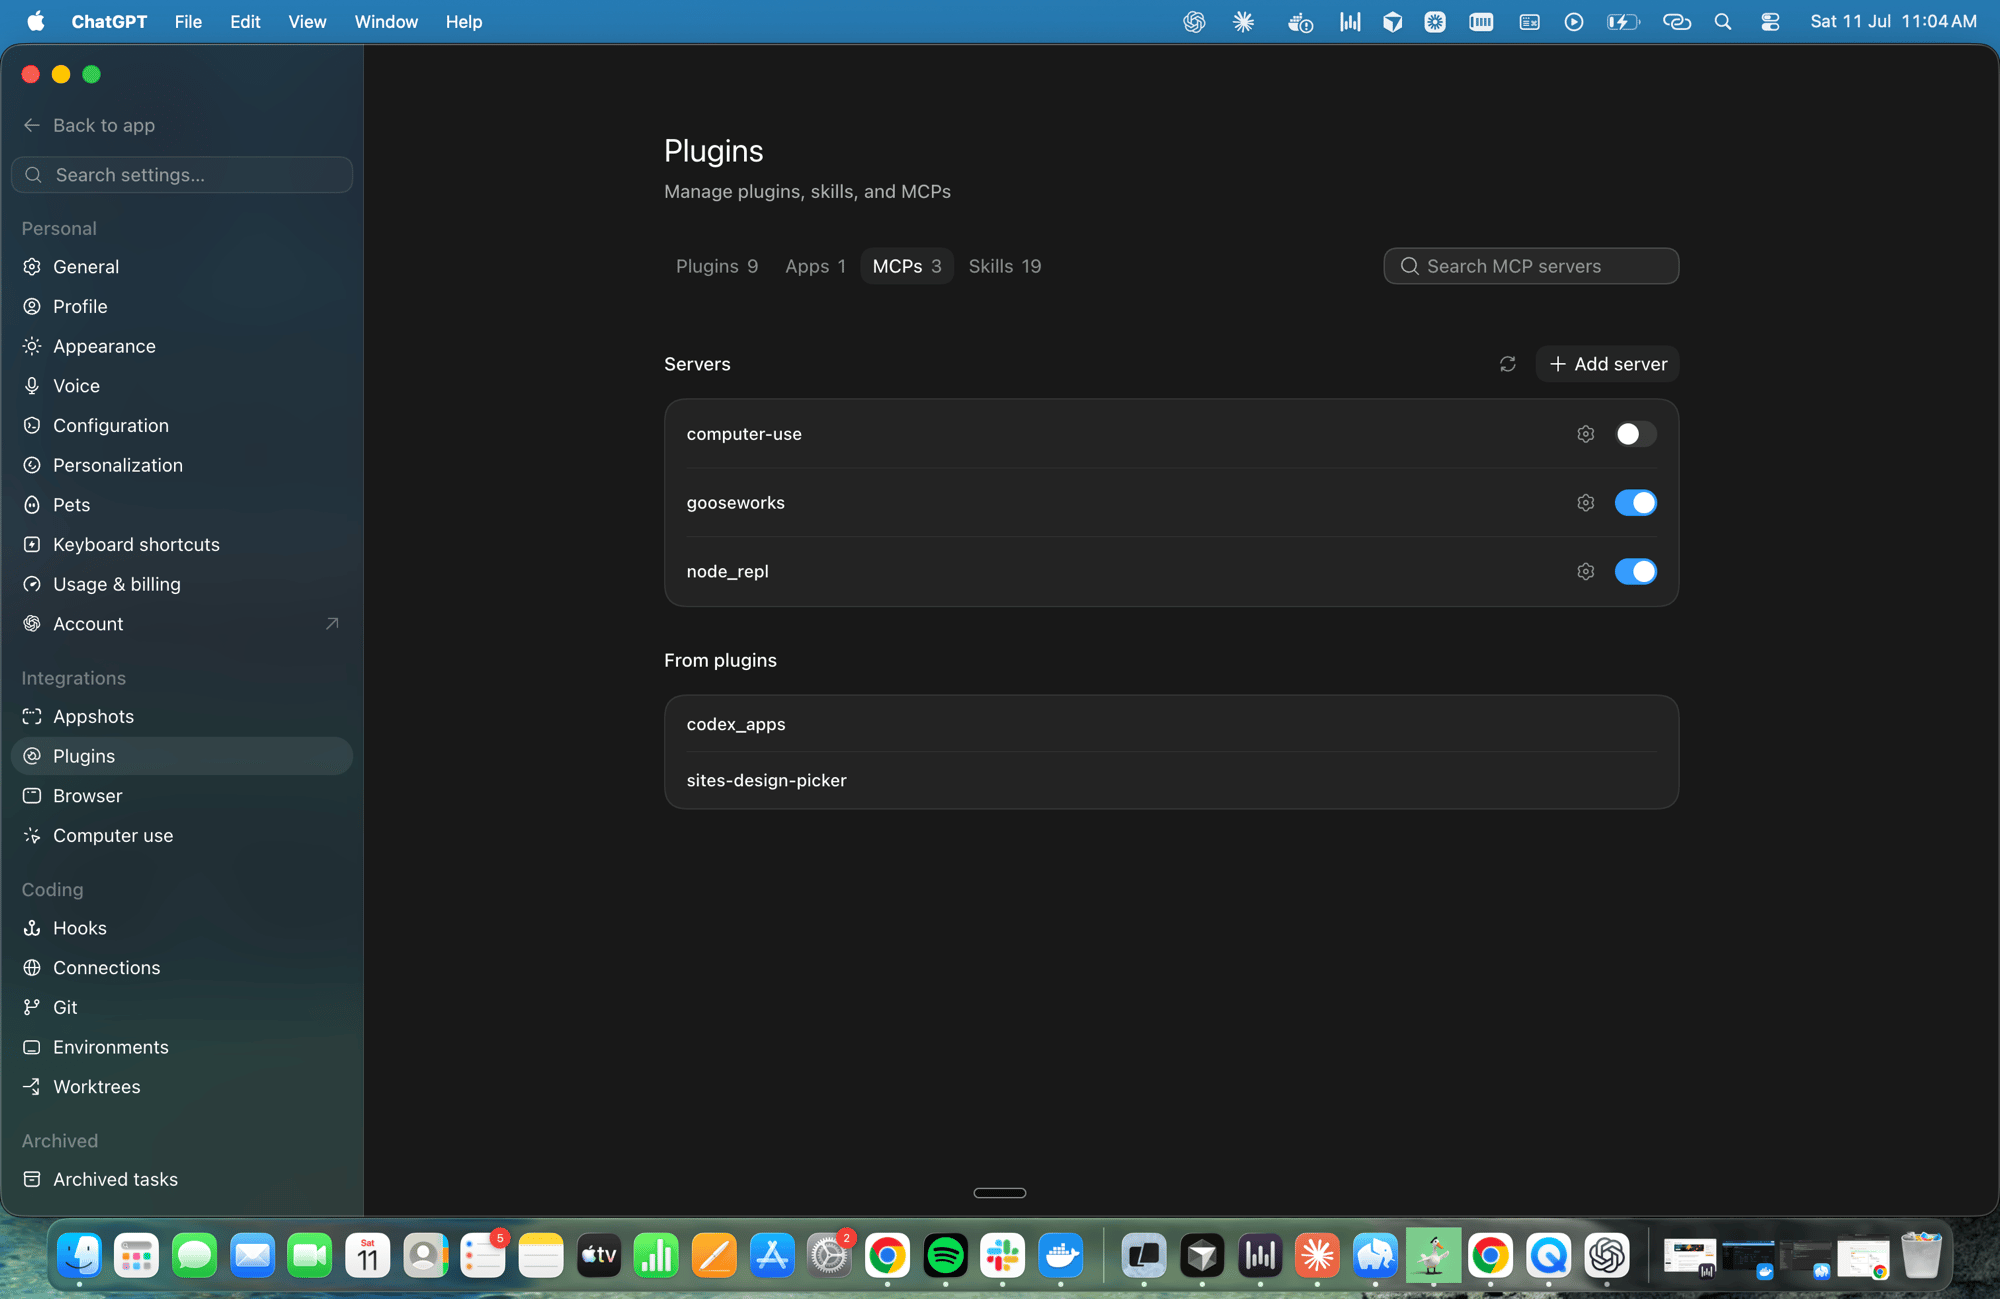Open Usage & billing settings
The height and width of the screenshot is (1299, 2000).
(182, 584)
